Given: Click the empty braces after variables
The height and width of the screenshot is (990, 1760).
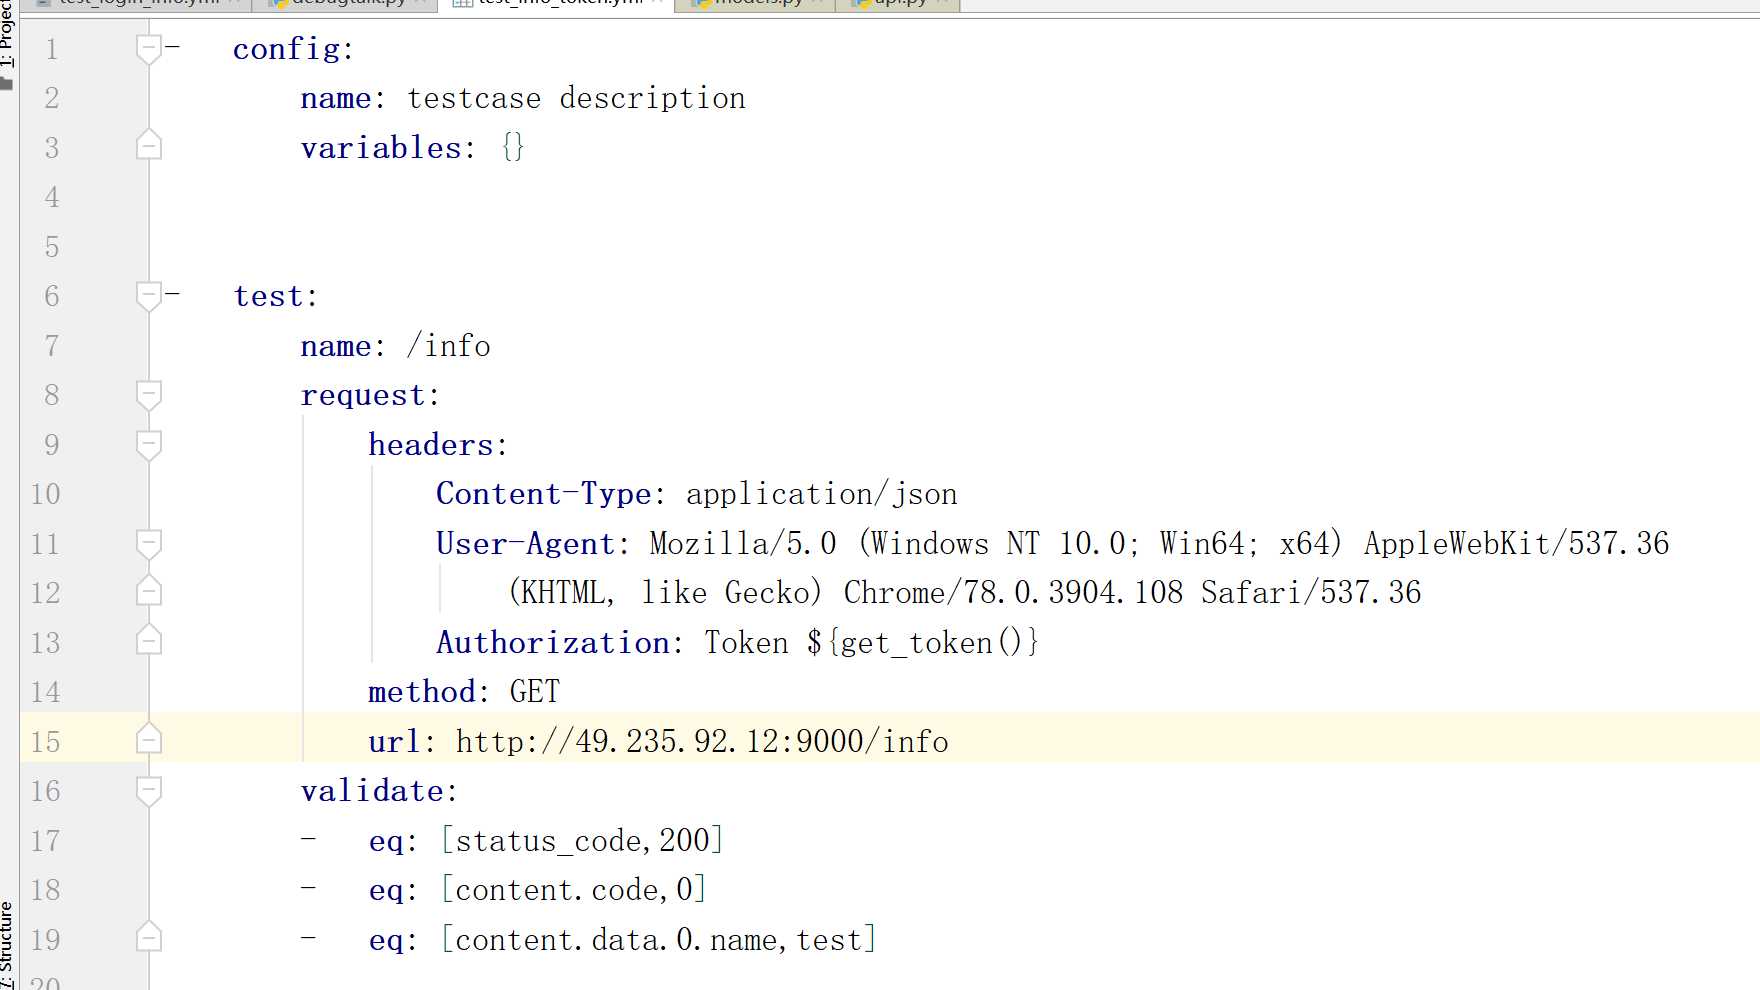Looking at the screenshot, I should coord(513,148).
